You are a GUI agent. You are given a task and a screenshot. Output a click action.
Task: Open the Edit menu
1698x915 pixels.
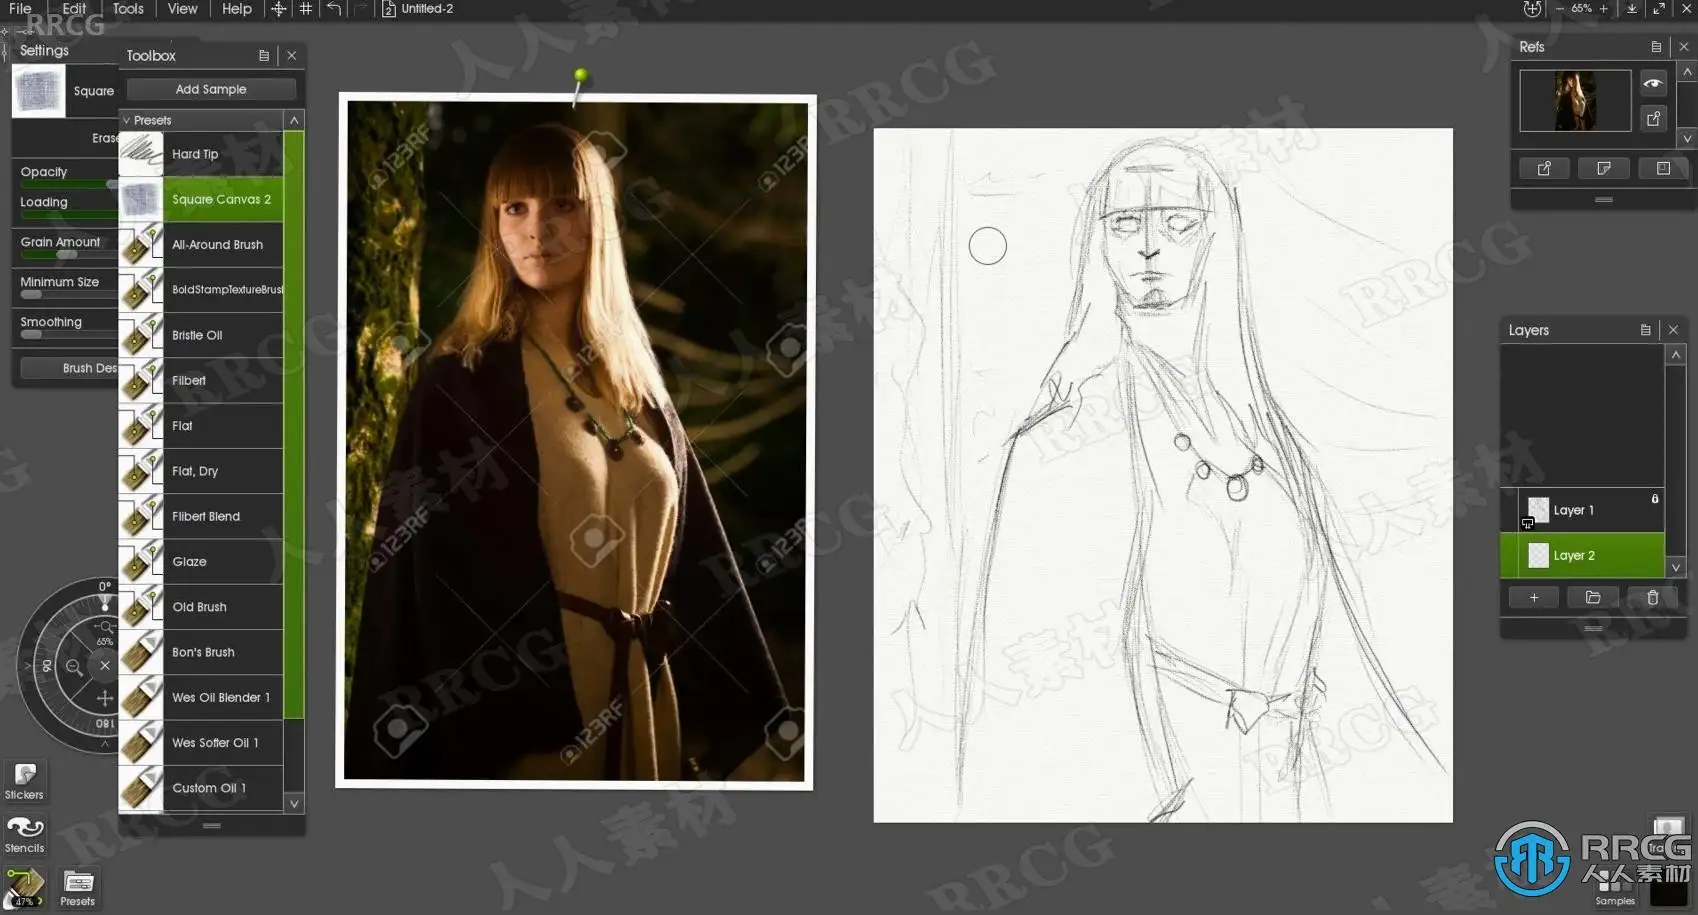click(74, 8)
